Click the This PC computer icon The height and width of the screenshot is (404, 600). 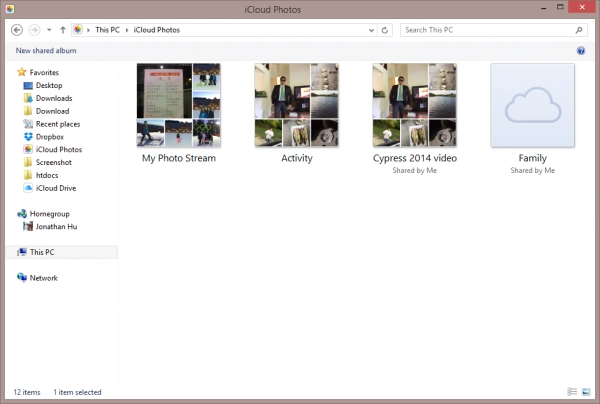pyautogui.click(x=22, y=252)
